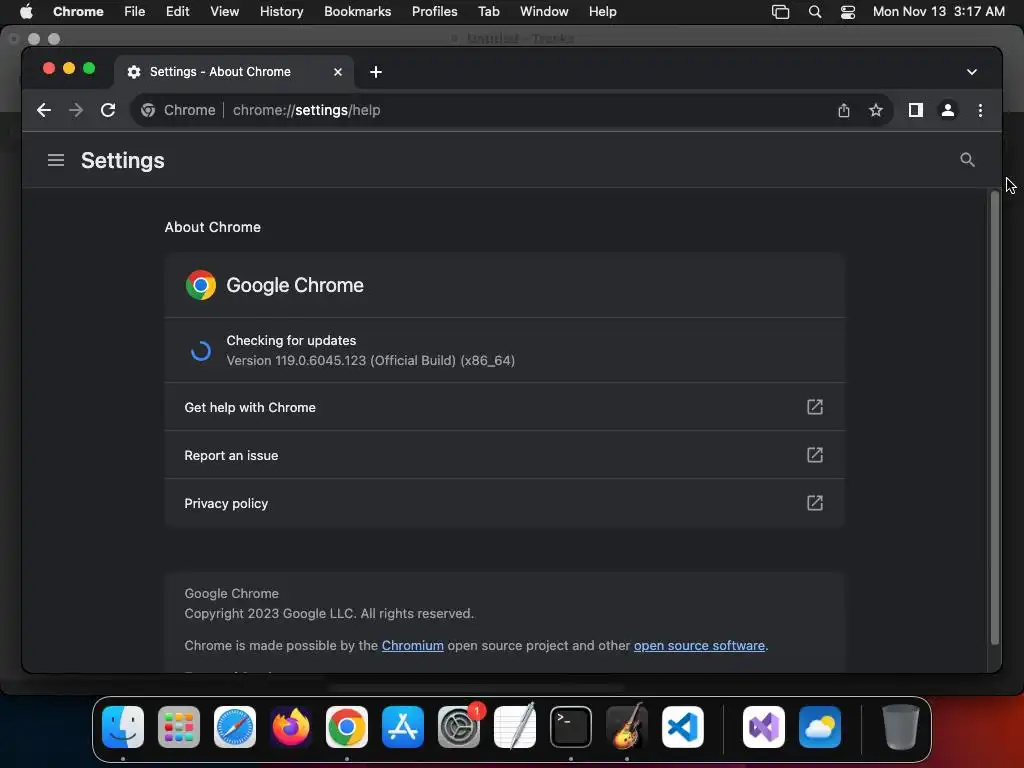Open Visual Studio Code from the dock

coord(682,727)
